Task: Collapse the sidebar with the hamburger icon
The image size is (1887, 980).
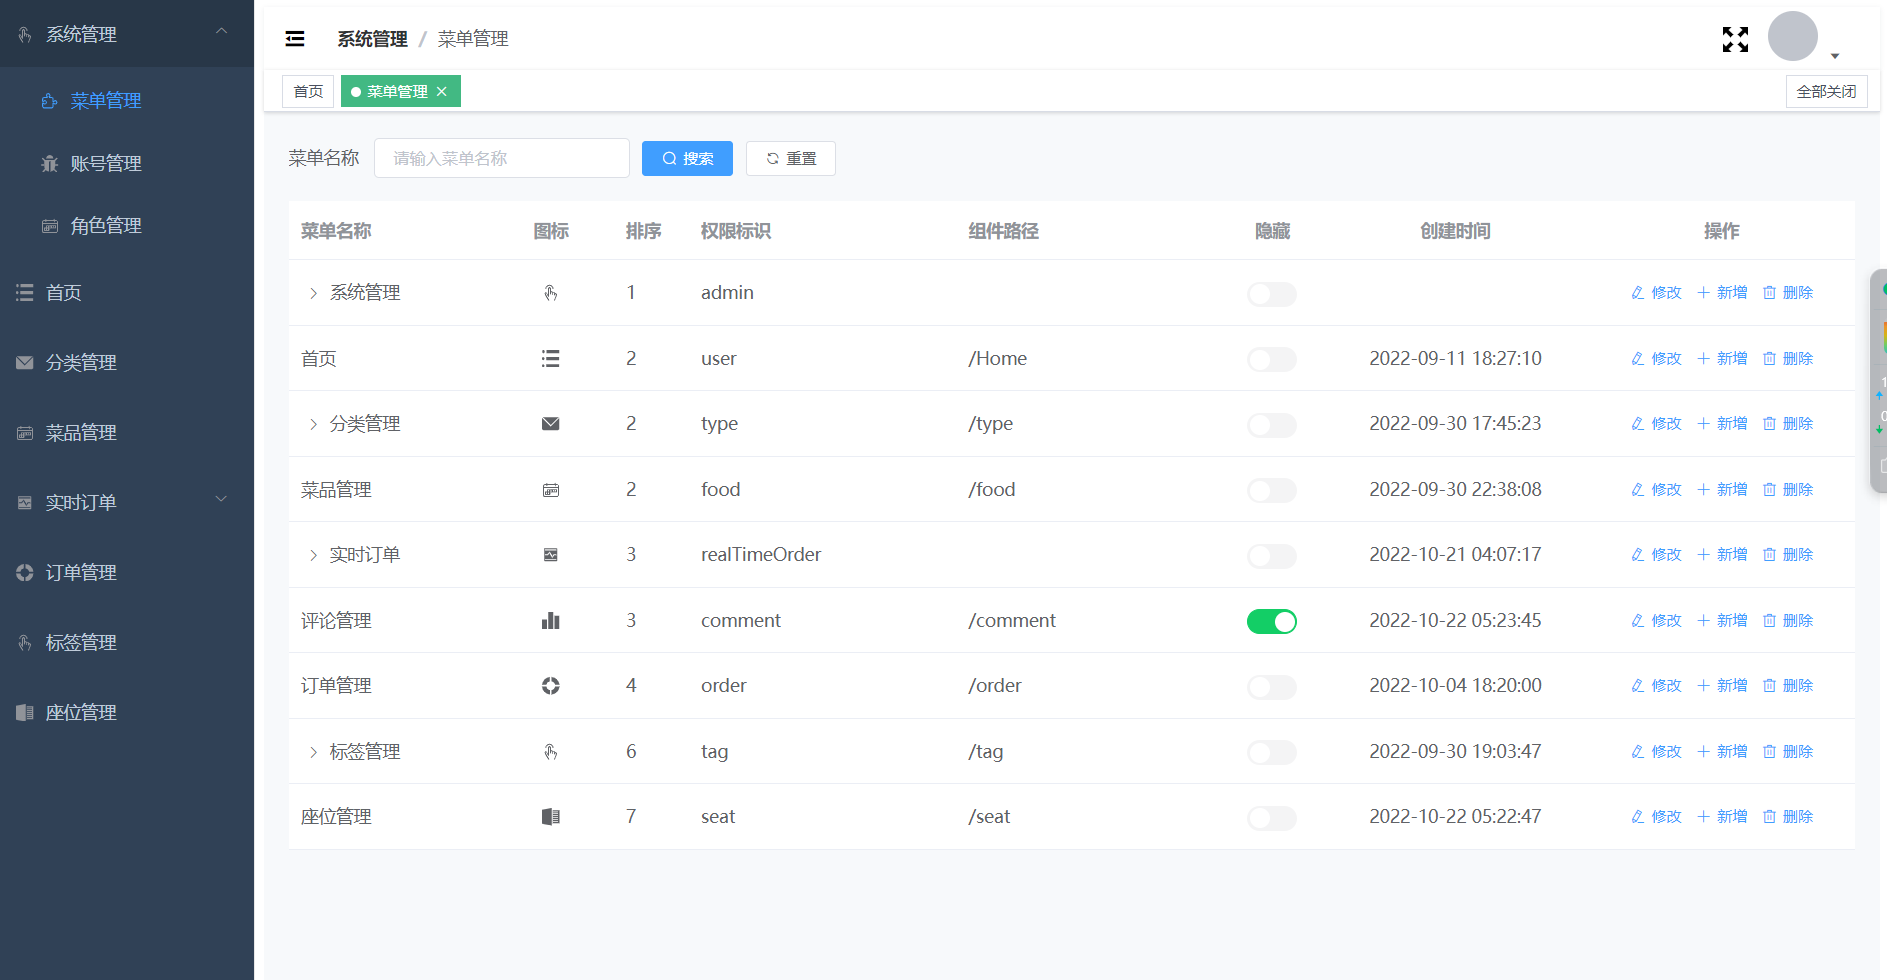Action: pyautogui.click(x=295, y=39)
